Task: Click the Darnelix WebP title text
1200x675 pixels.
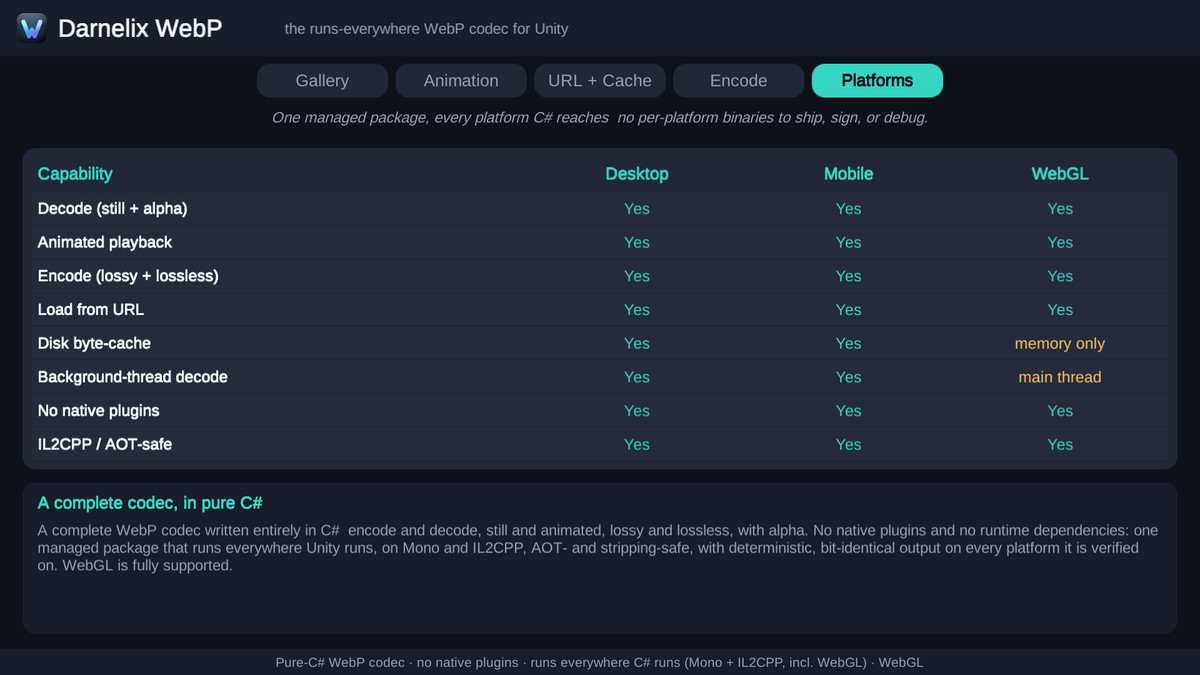Action: coord(140,29)
